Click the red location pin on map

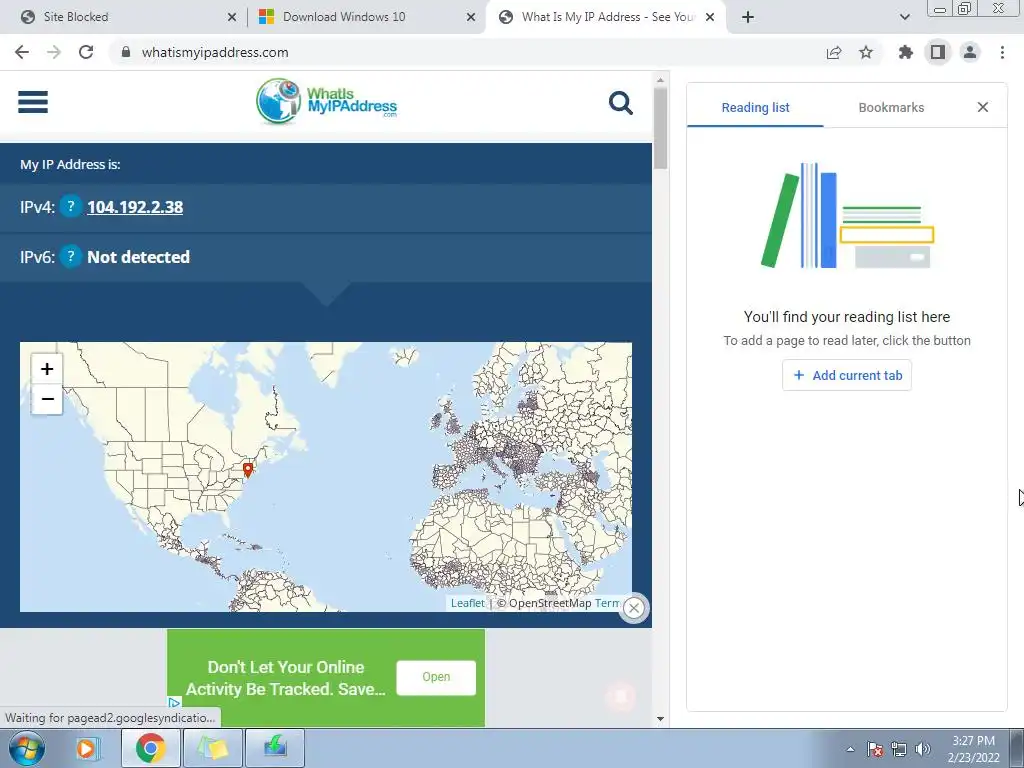[x=248, y=470]
